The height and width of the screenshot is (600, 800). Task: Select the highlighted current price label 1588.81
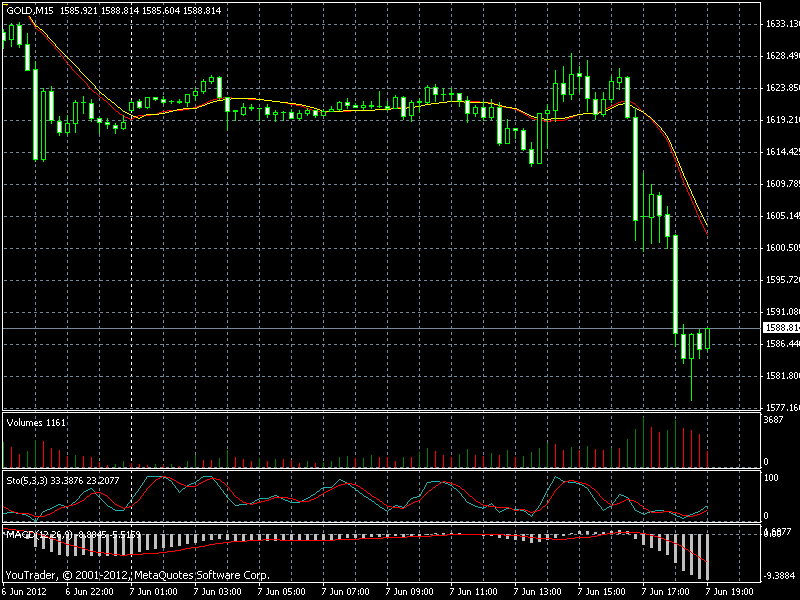(781, 328)
